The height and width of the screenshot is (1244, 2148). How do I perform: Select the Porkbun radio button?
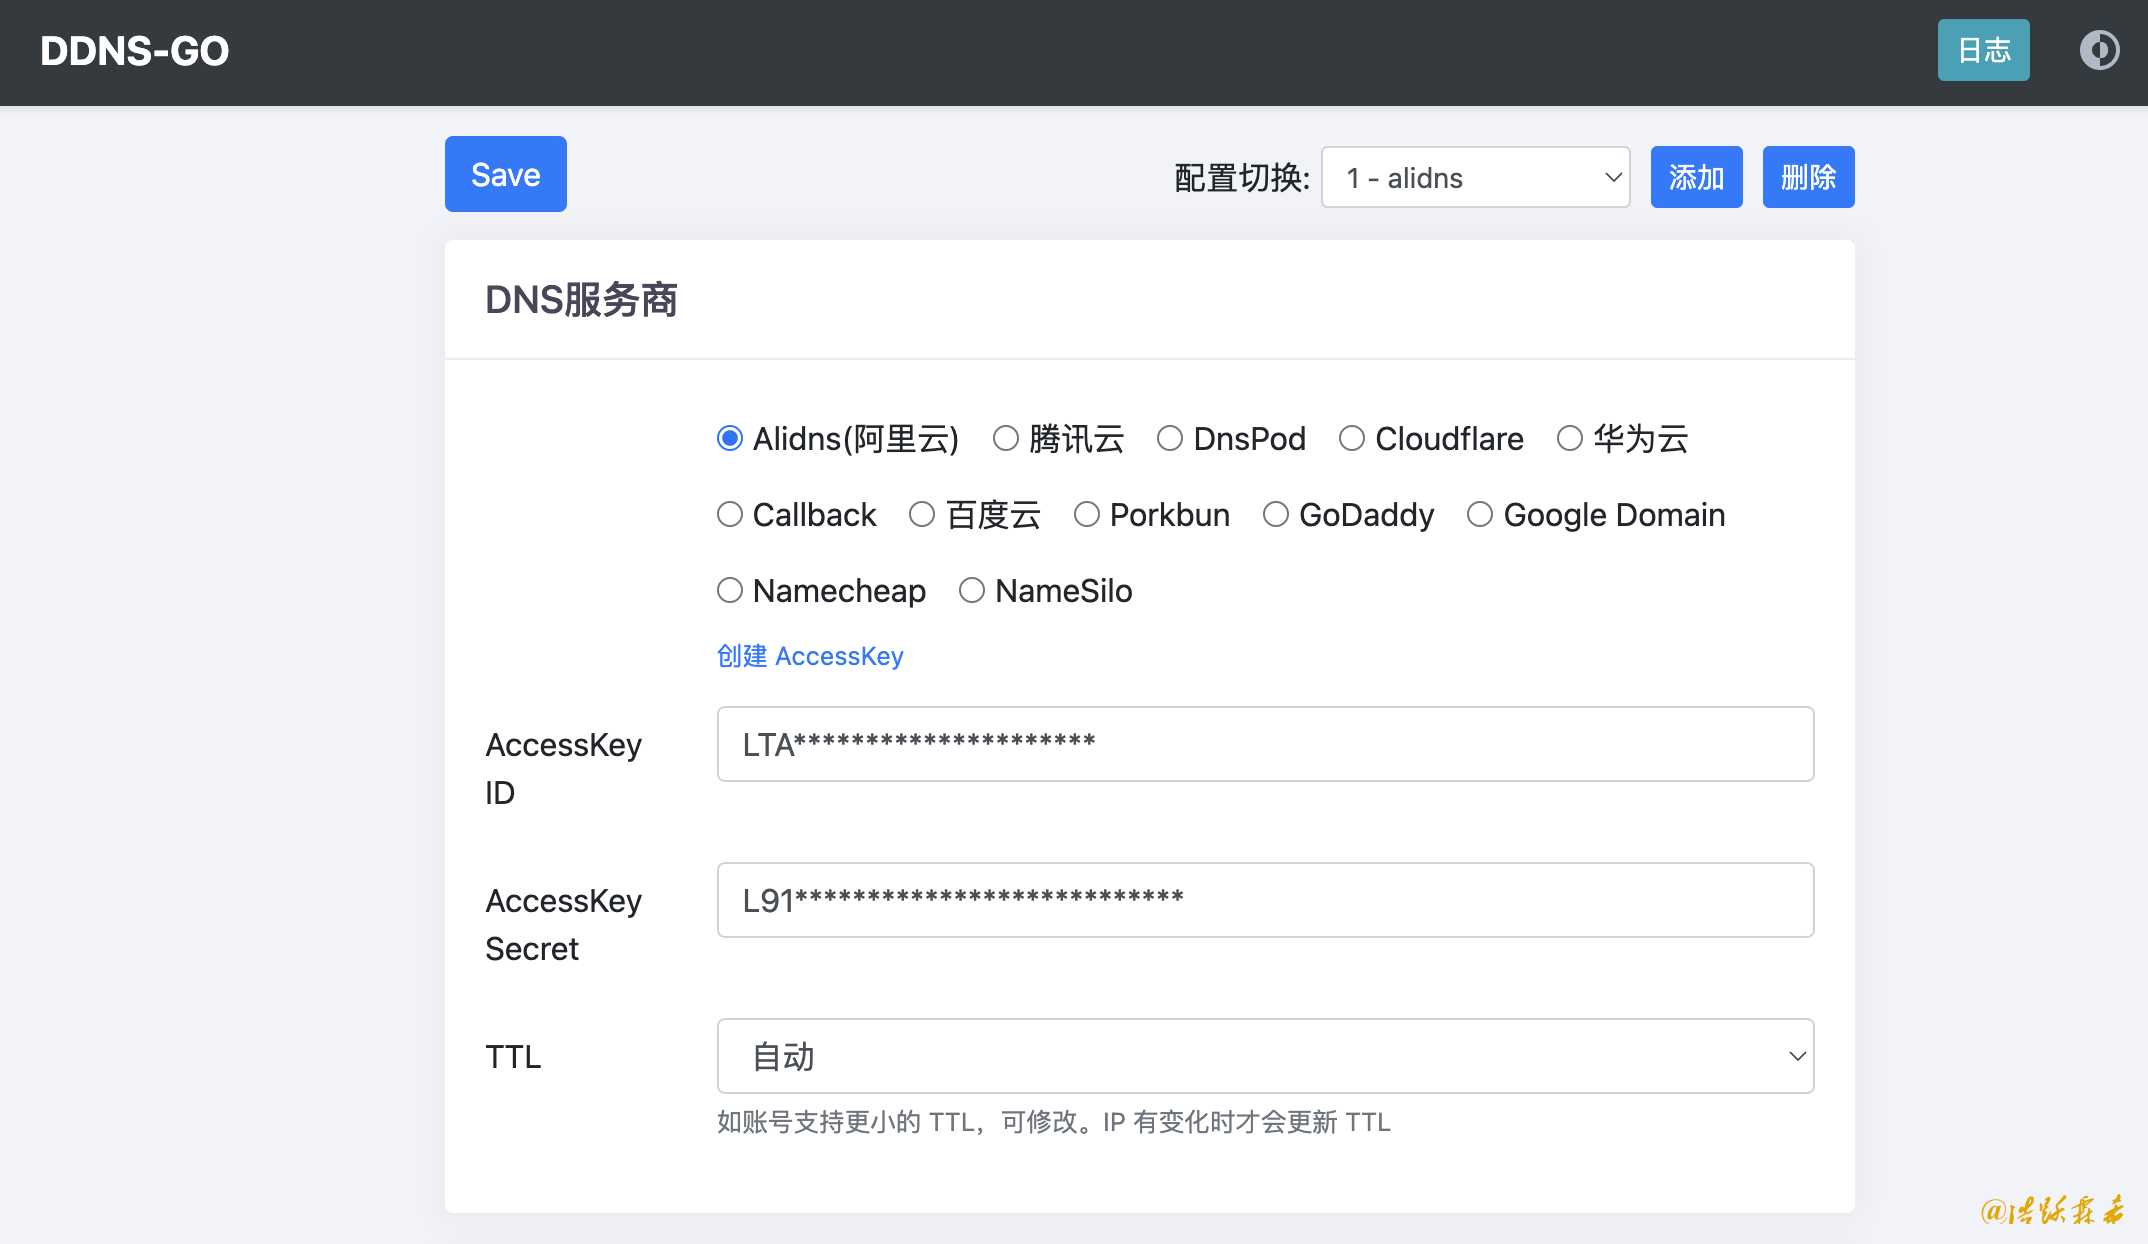tap(1086, 514)
